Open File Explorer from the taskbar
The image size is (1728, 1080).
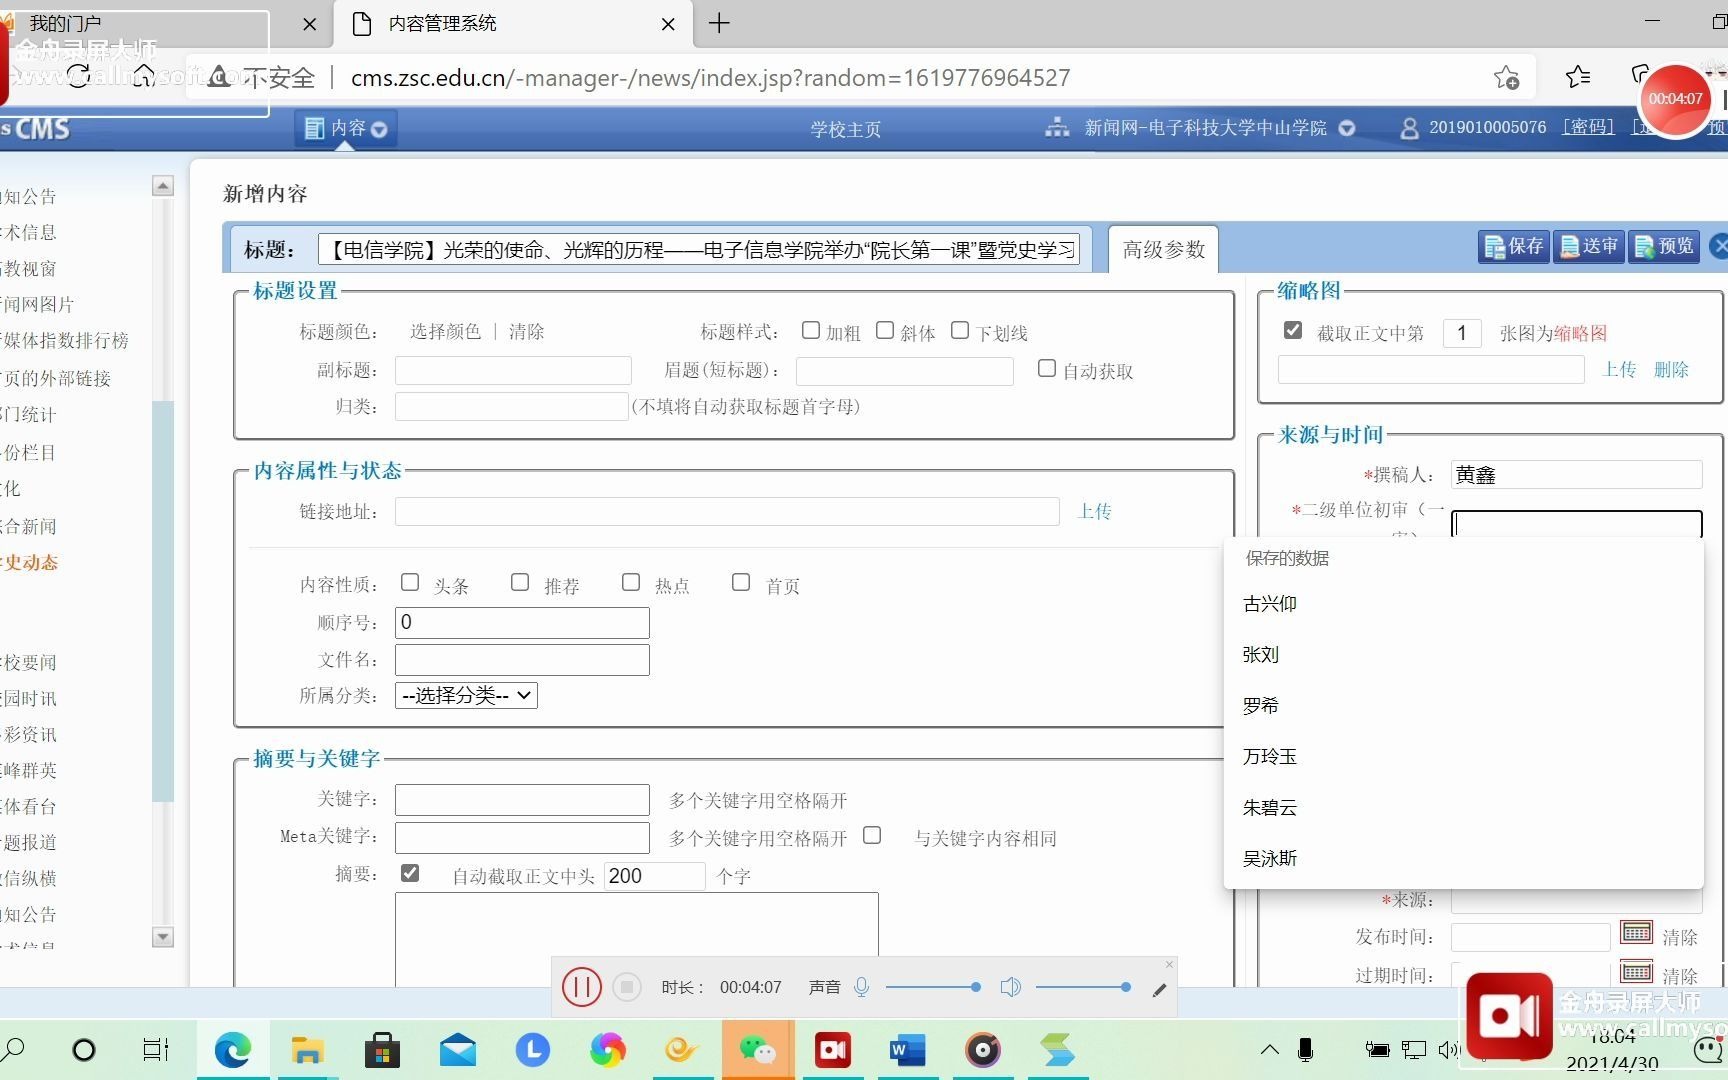tap(307, 1049)
